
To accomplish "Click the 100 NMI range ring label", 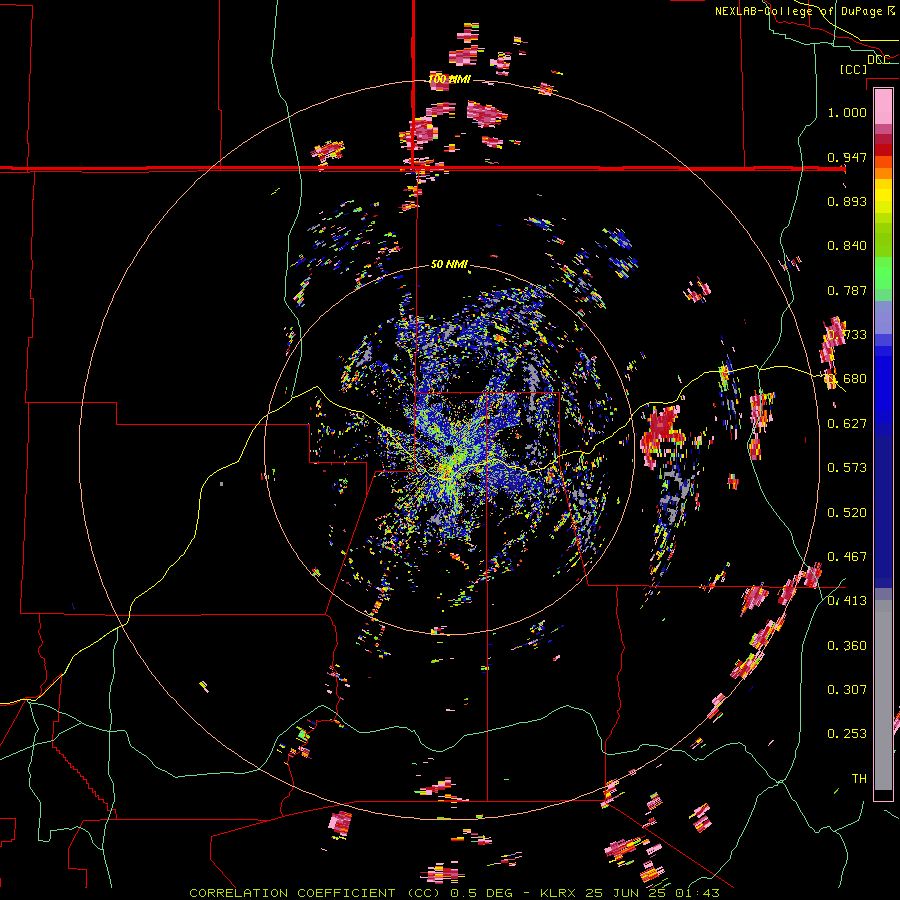I will tap(450, 79).
